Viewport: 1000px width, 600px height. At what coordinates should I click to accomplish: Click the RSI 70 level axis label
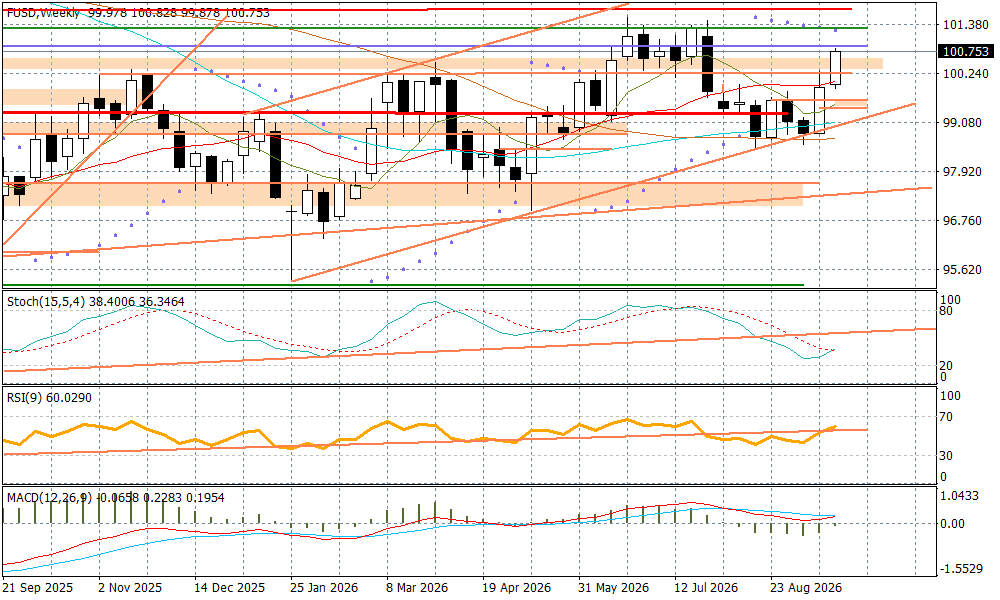click(x=947, y=417)
